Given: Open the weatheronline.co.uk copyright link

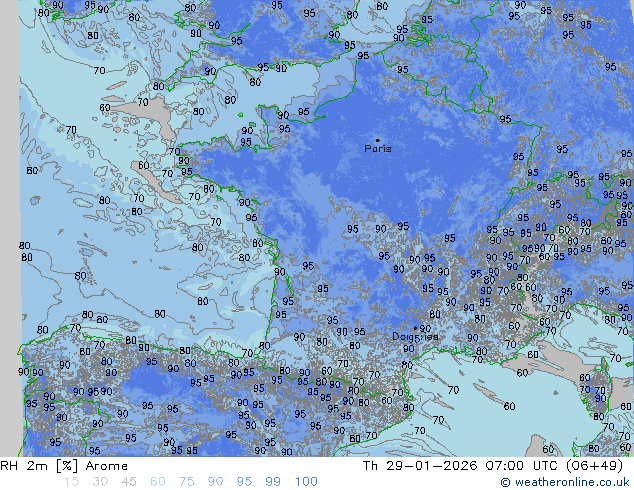Looking at the screenshot, I should click(564, 482).
